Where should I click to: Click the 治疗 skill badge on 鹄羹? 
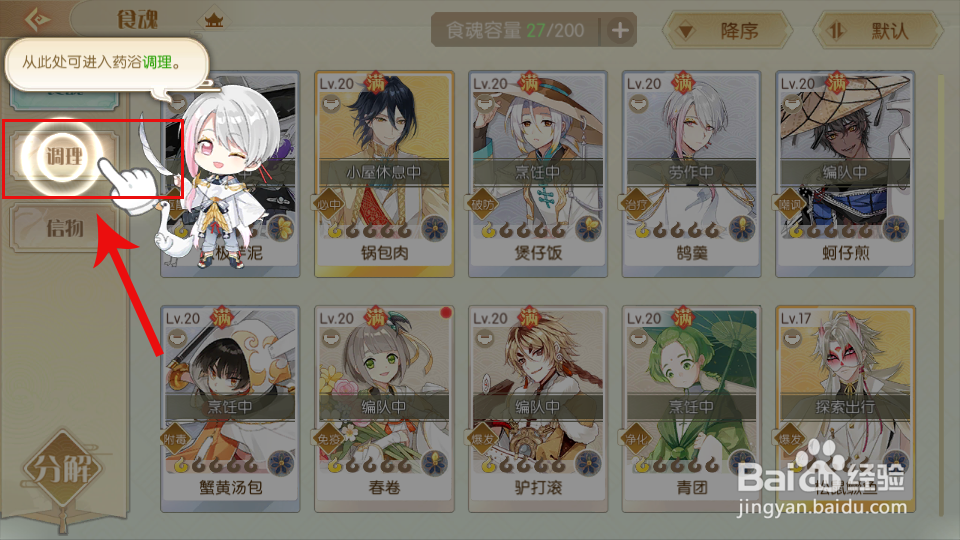coord(636,204)
